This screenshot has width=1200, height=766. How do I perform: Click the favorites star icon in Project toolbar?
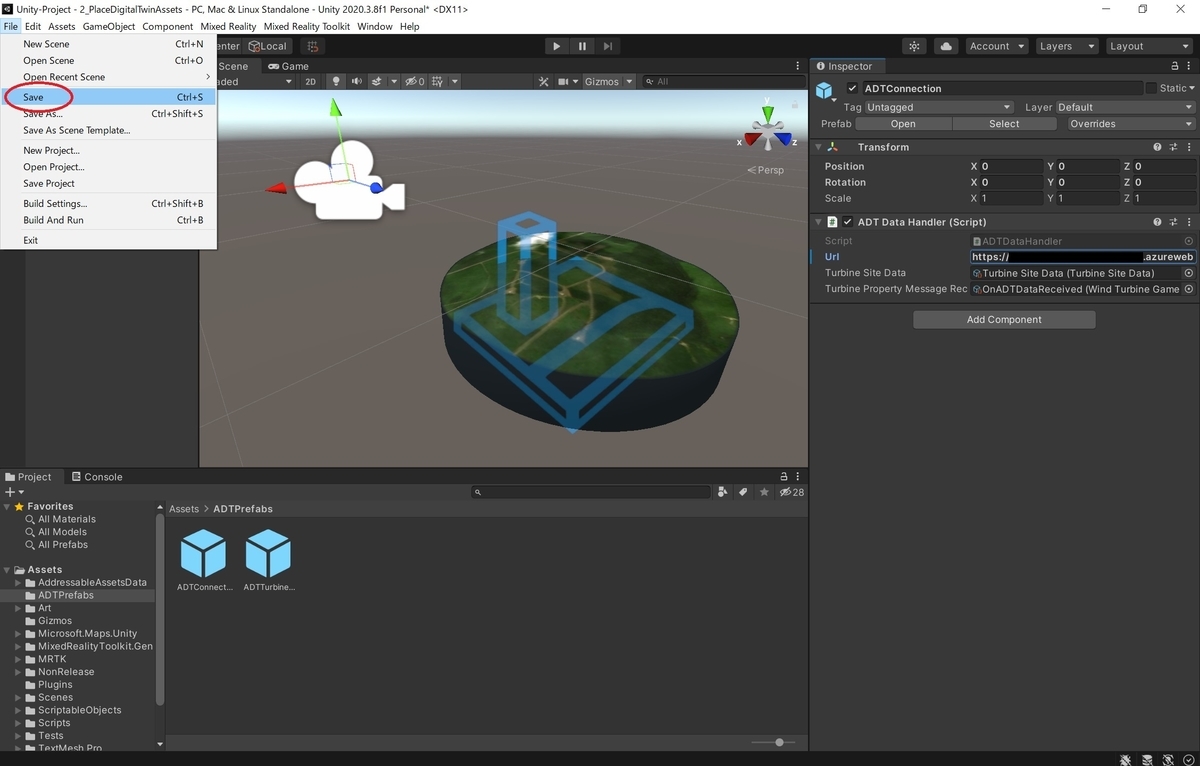click(765, 492)
